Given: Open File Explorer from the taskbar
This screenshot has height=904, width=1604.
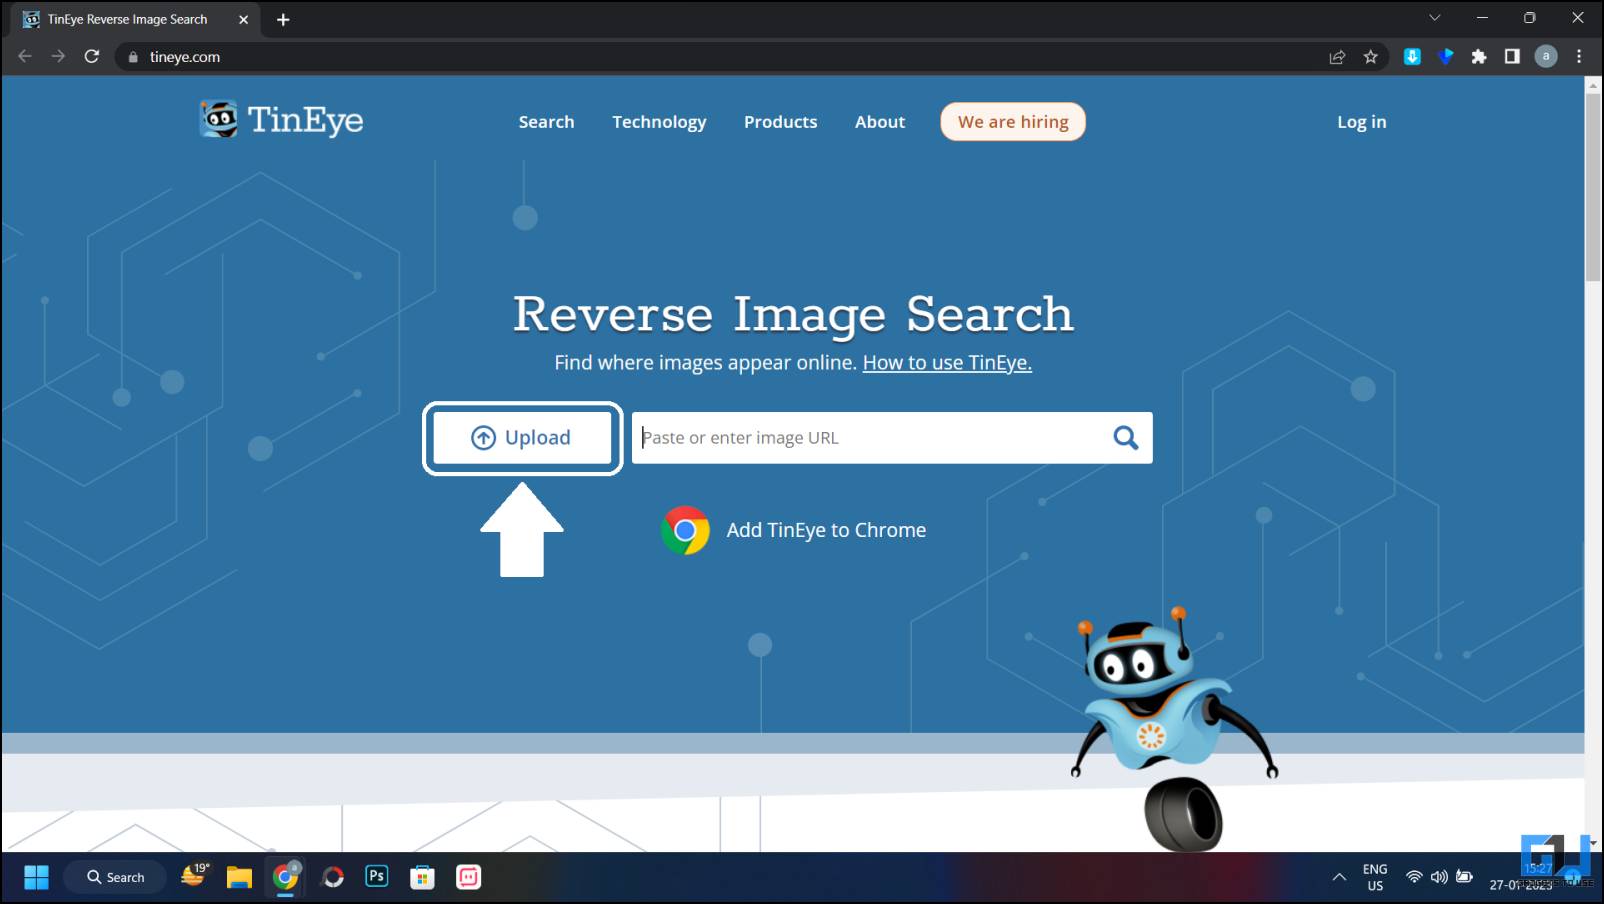Looking at the screenshot, I should [x=239, y=877].
